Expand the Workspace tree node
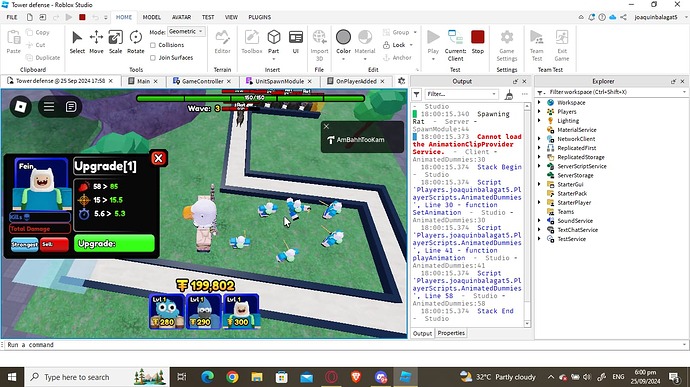 click(540, 102)
